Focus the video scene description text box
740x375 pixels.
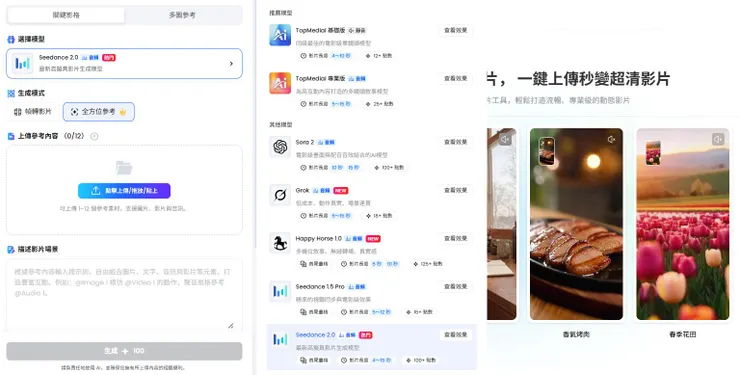click(x=124, y=295)
